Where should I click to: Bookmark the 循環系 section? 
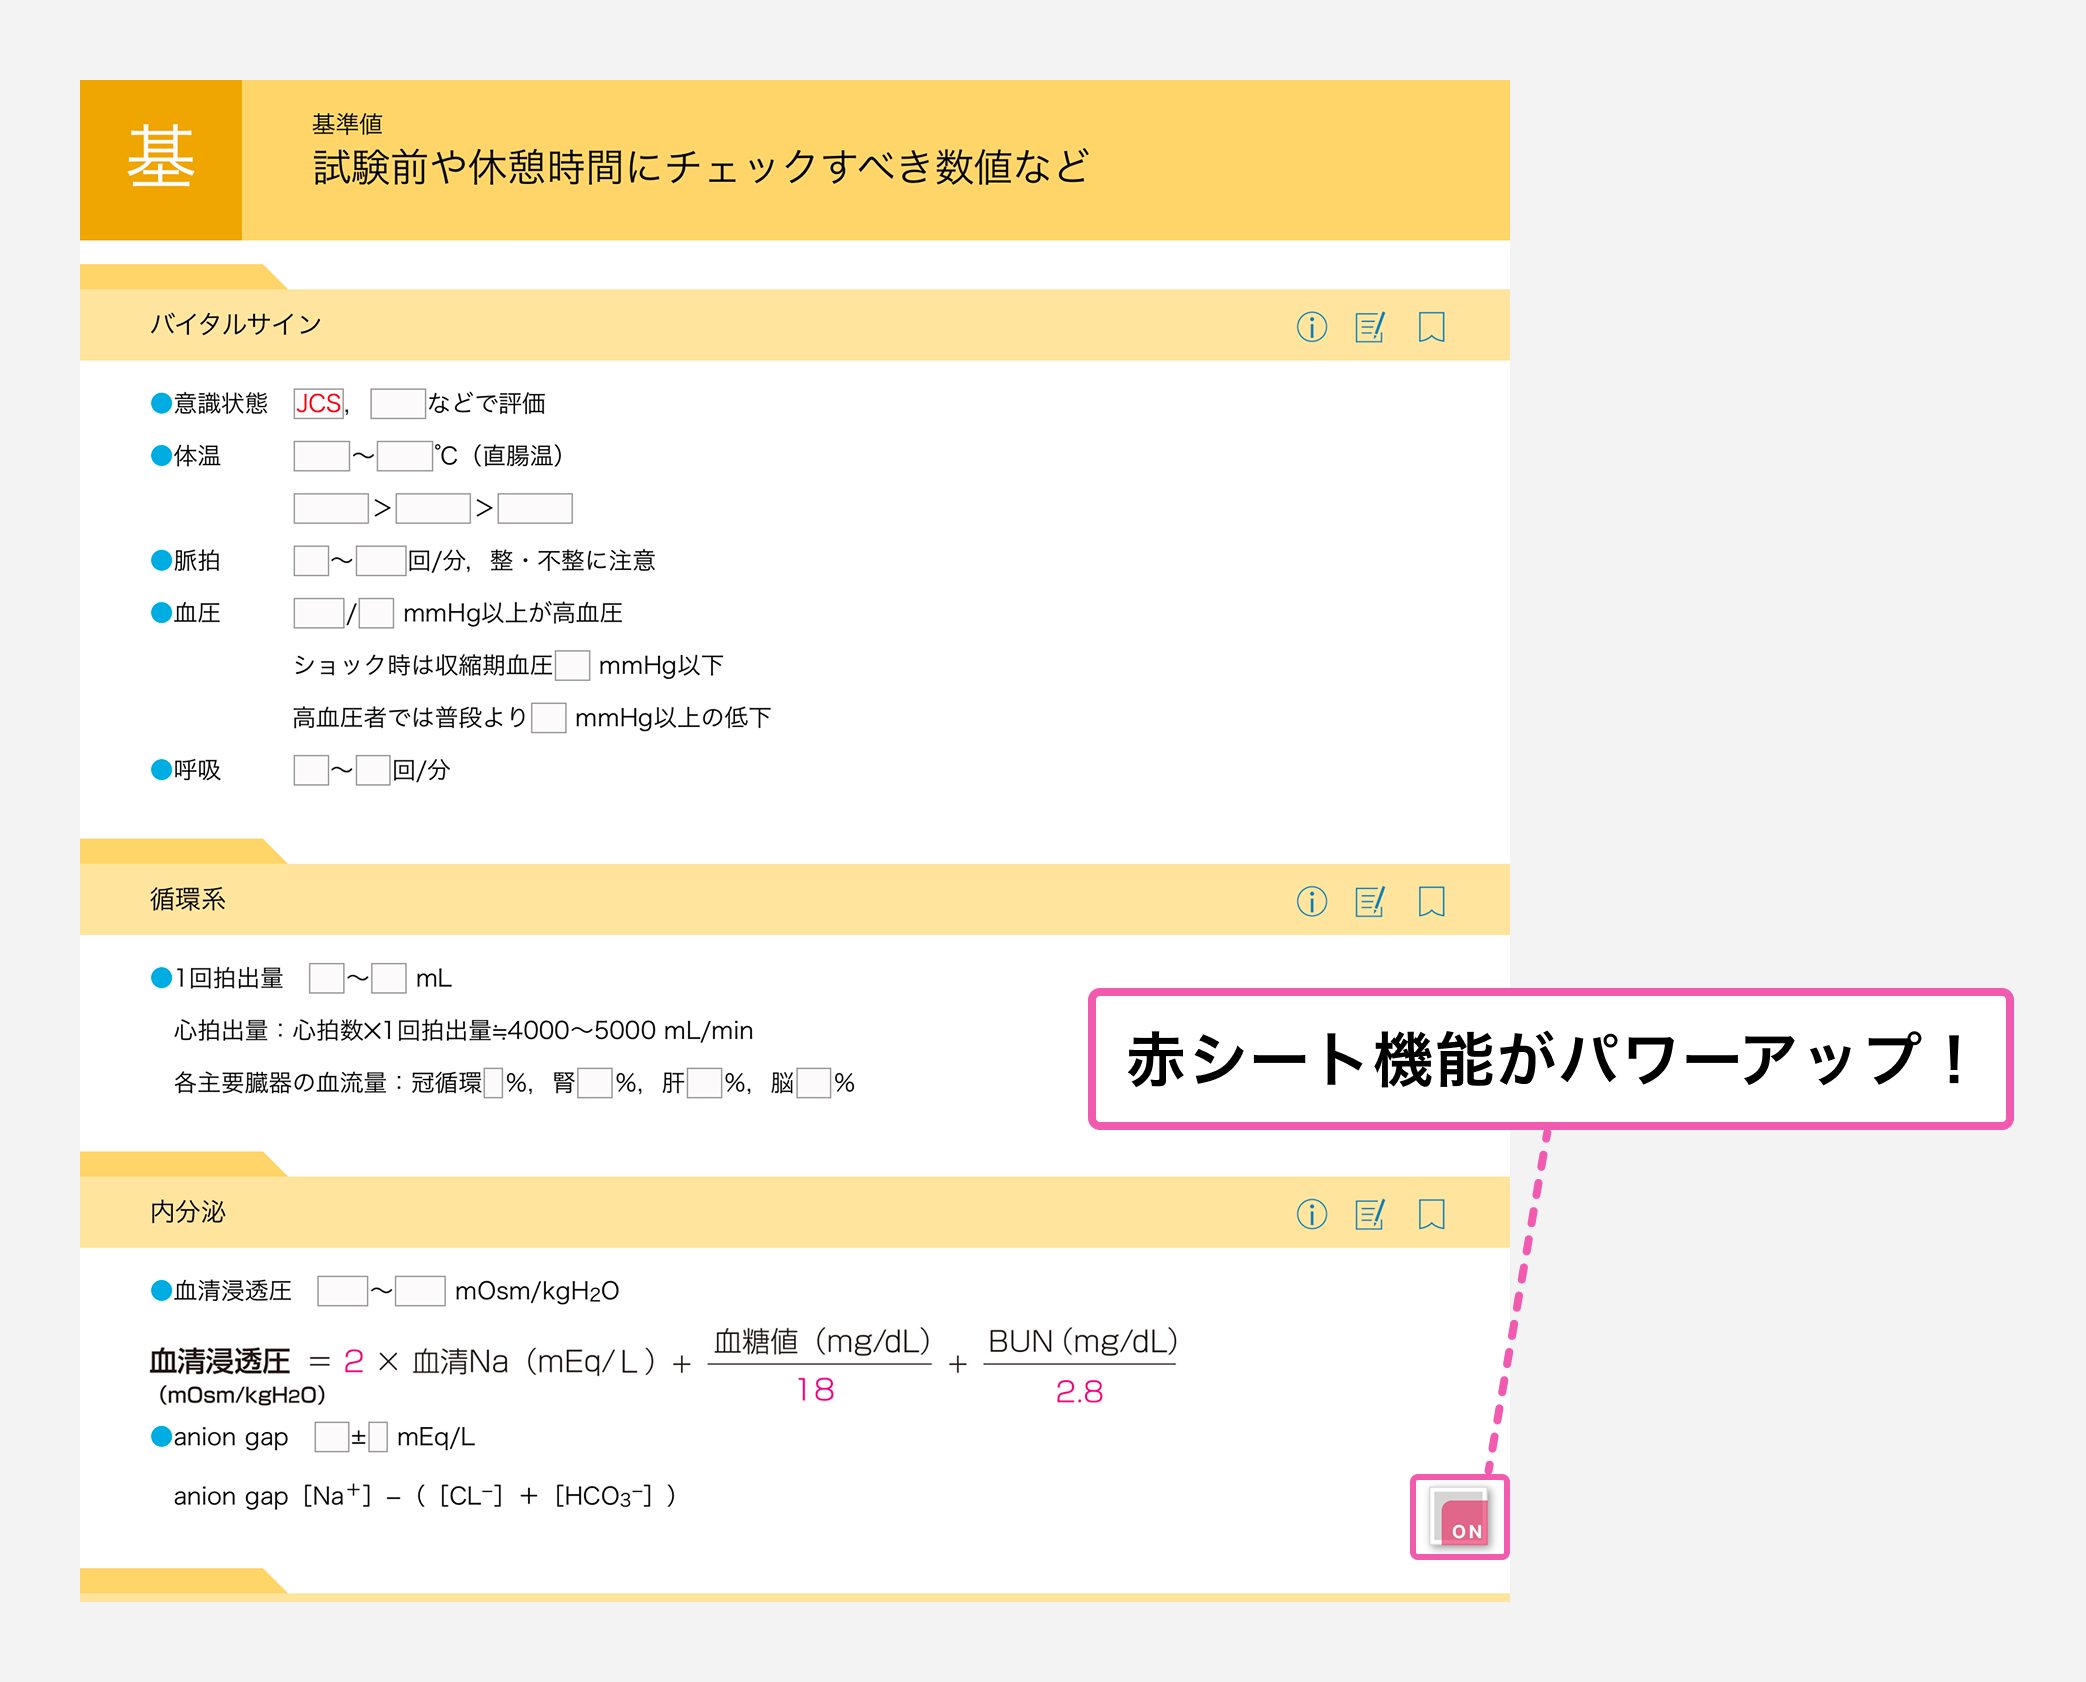coord(1431,901)
